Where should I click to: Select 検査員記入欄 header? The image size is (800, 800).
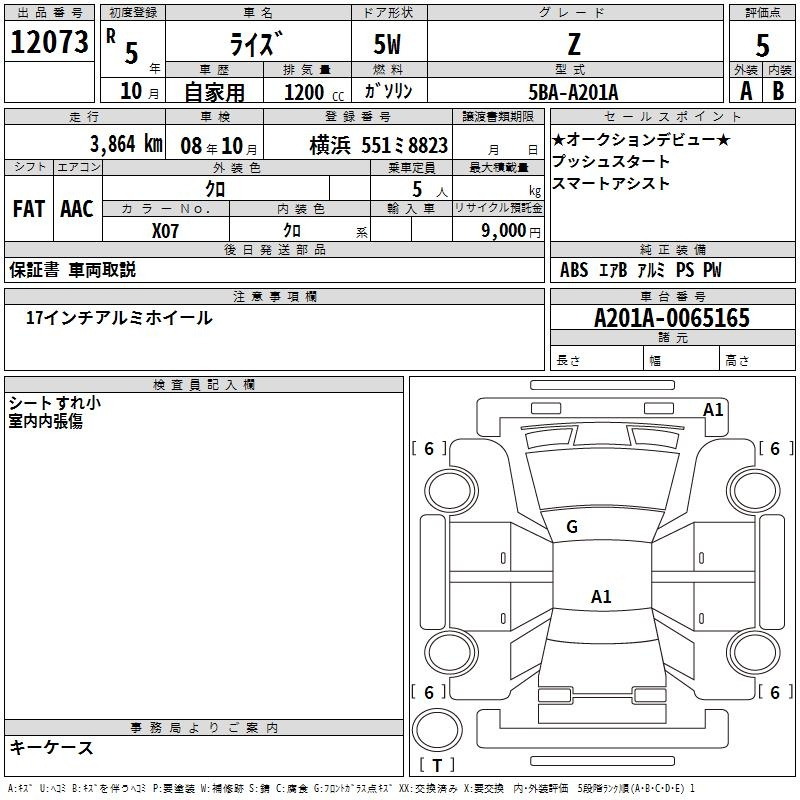pyautogui.click(x=204, y=385)
